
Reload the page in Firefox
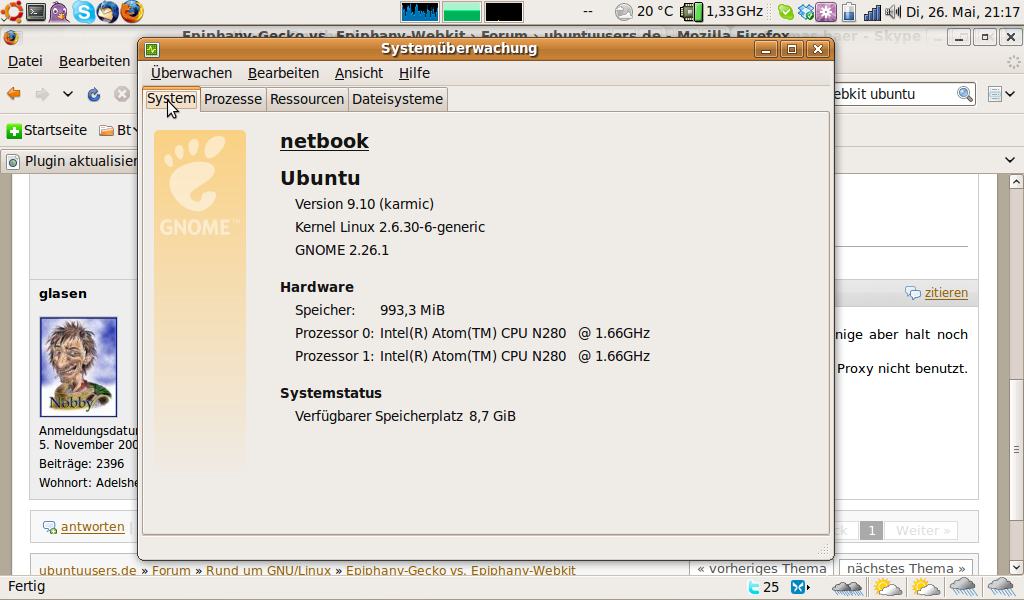coord(94,94)
